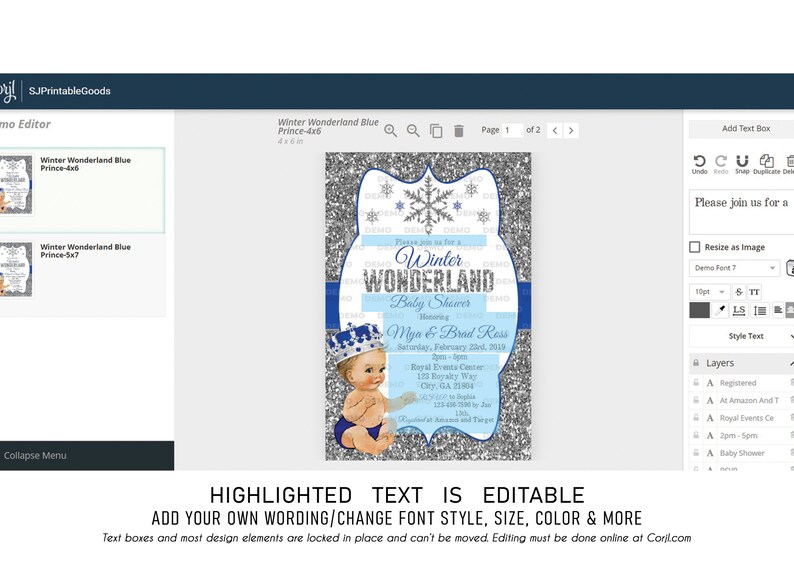Image resolution: width=794 pixels, height=567 pixels.
Task: Select the At Amazon And T layer
Action: point(749,400)
